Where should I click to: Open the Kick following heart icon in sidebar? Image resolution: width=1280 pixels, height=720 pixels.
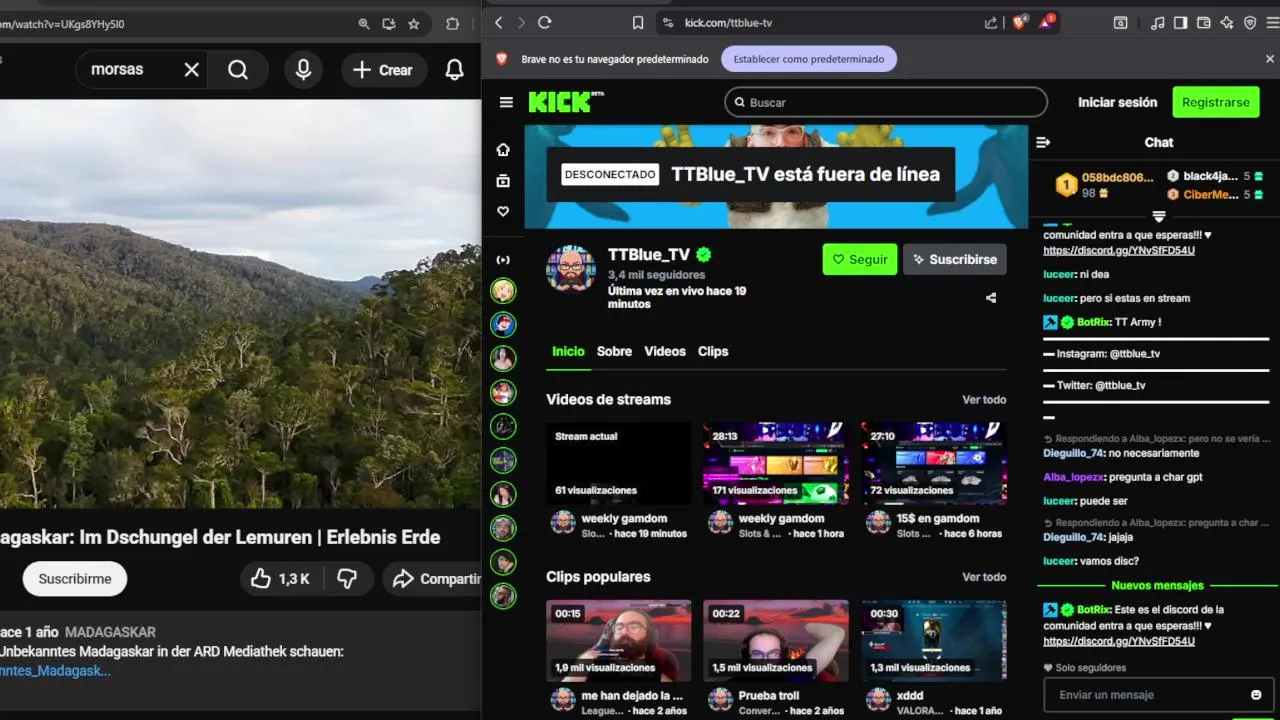(x=503, y=211)
